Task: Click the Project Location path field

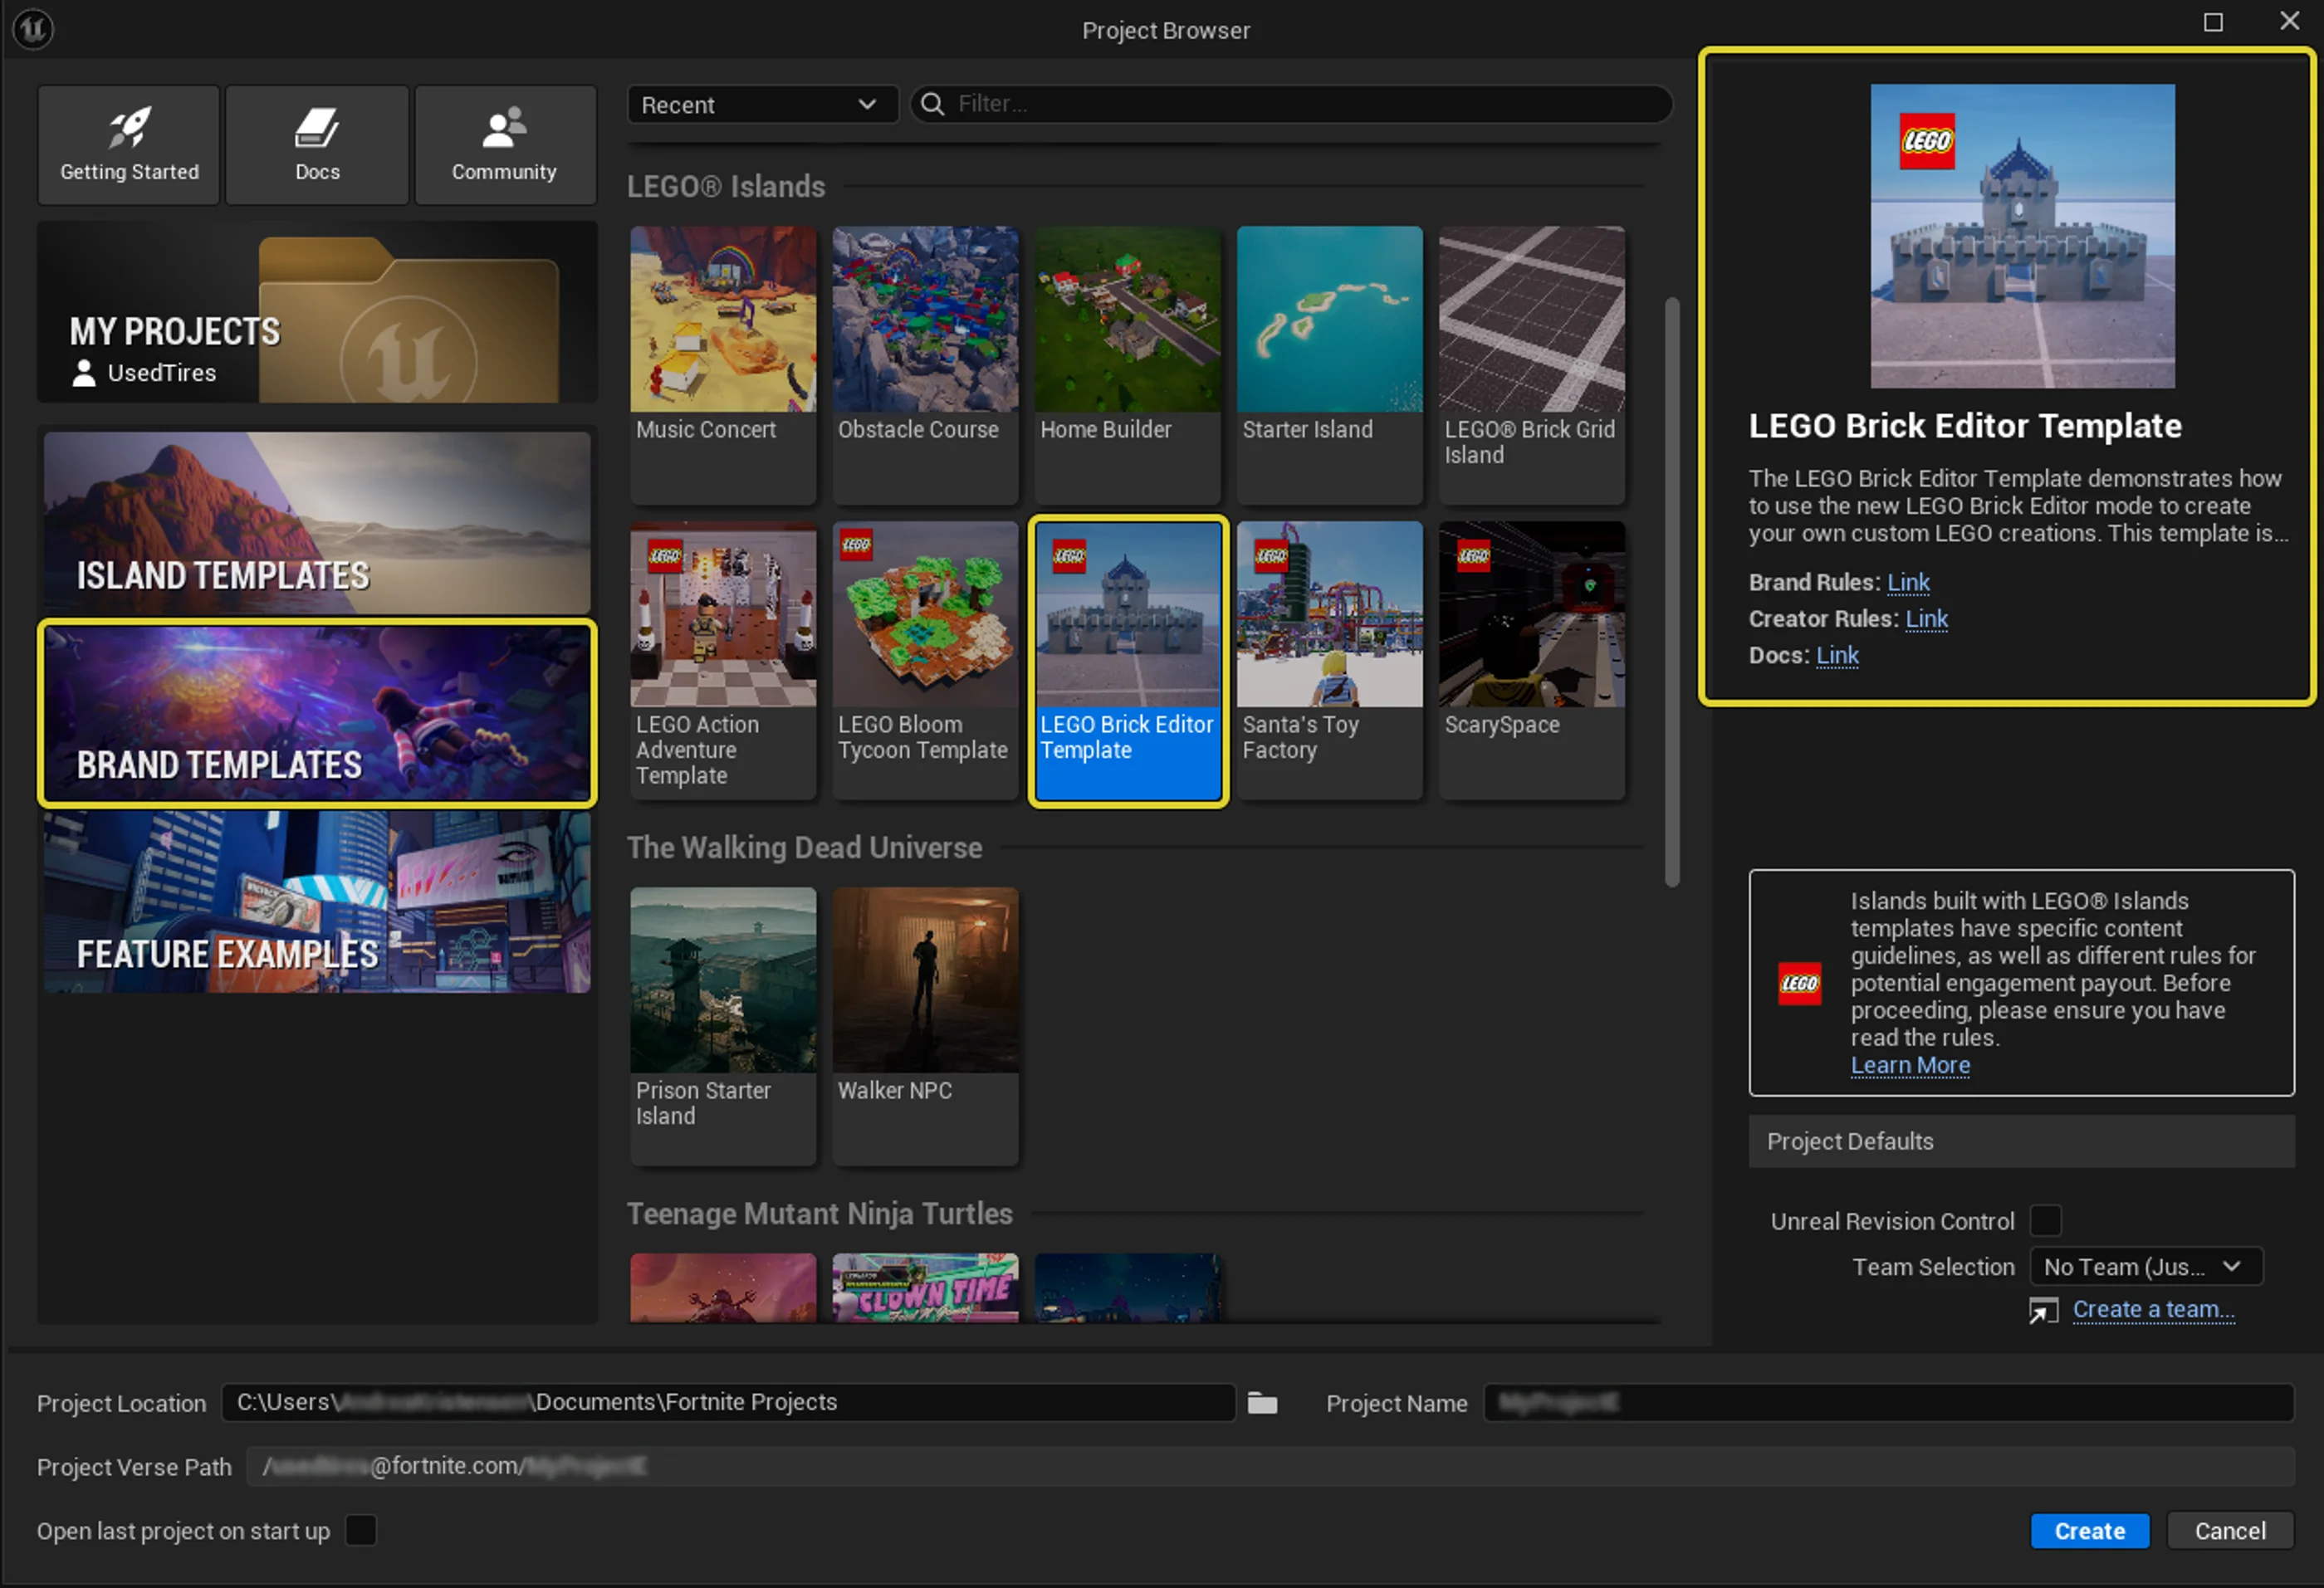Action: [728, 1403]
